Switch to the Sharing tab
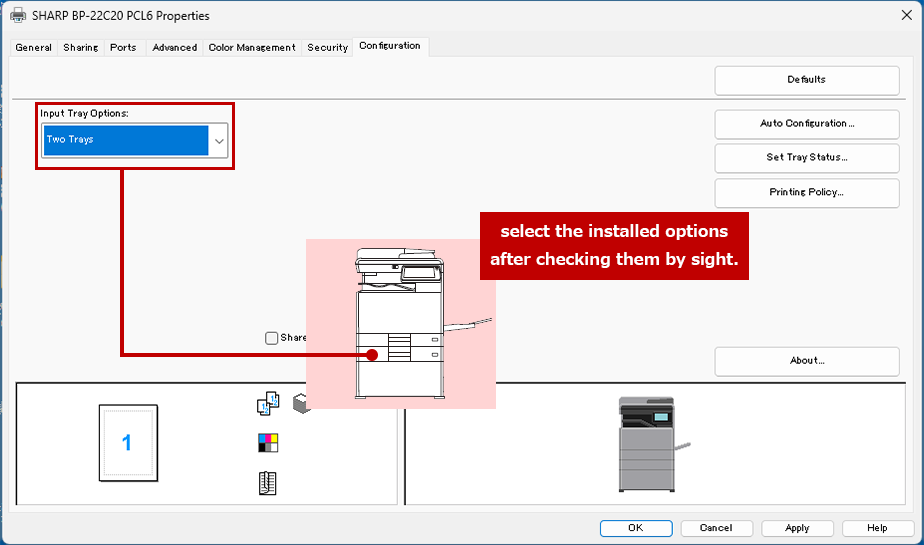Image resolution: width=924 pixels, height=545 pixels. pos(81,48)
